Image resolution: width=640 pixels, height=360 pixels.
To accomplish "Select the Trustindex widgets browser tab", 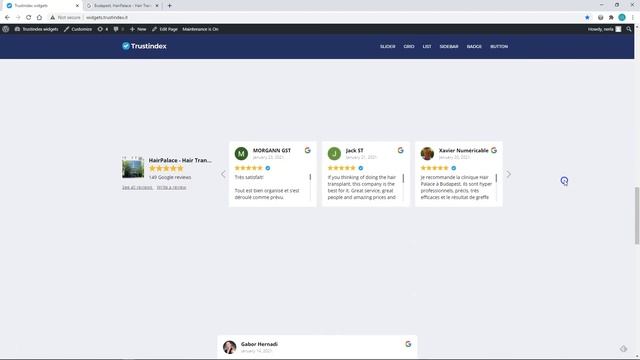I will click(x=41, y=6).
